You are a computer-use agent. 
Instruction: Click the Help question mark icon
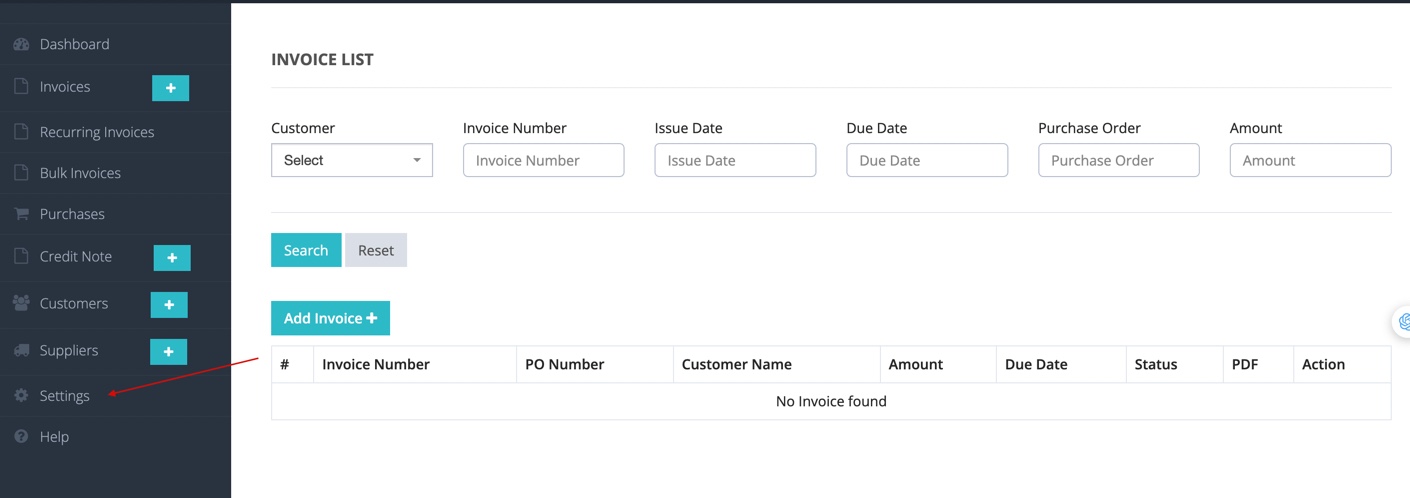(x=21, y=437)
